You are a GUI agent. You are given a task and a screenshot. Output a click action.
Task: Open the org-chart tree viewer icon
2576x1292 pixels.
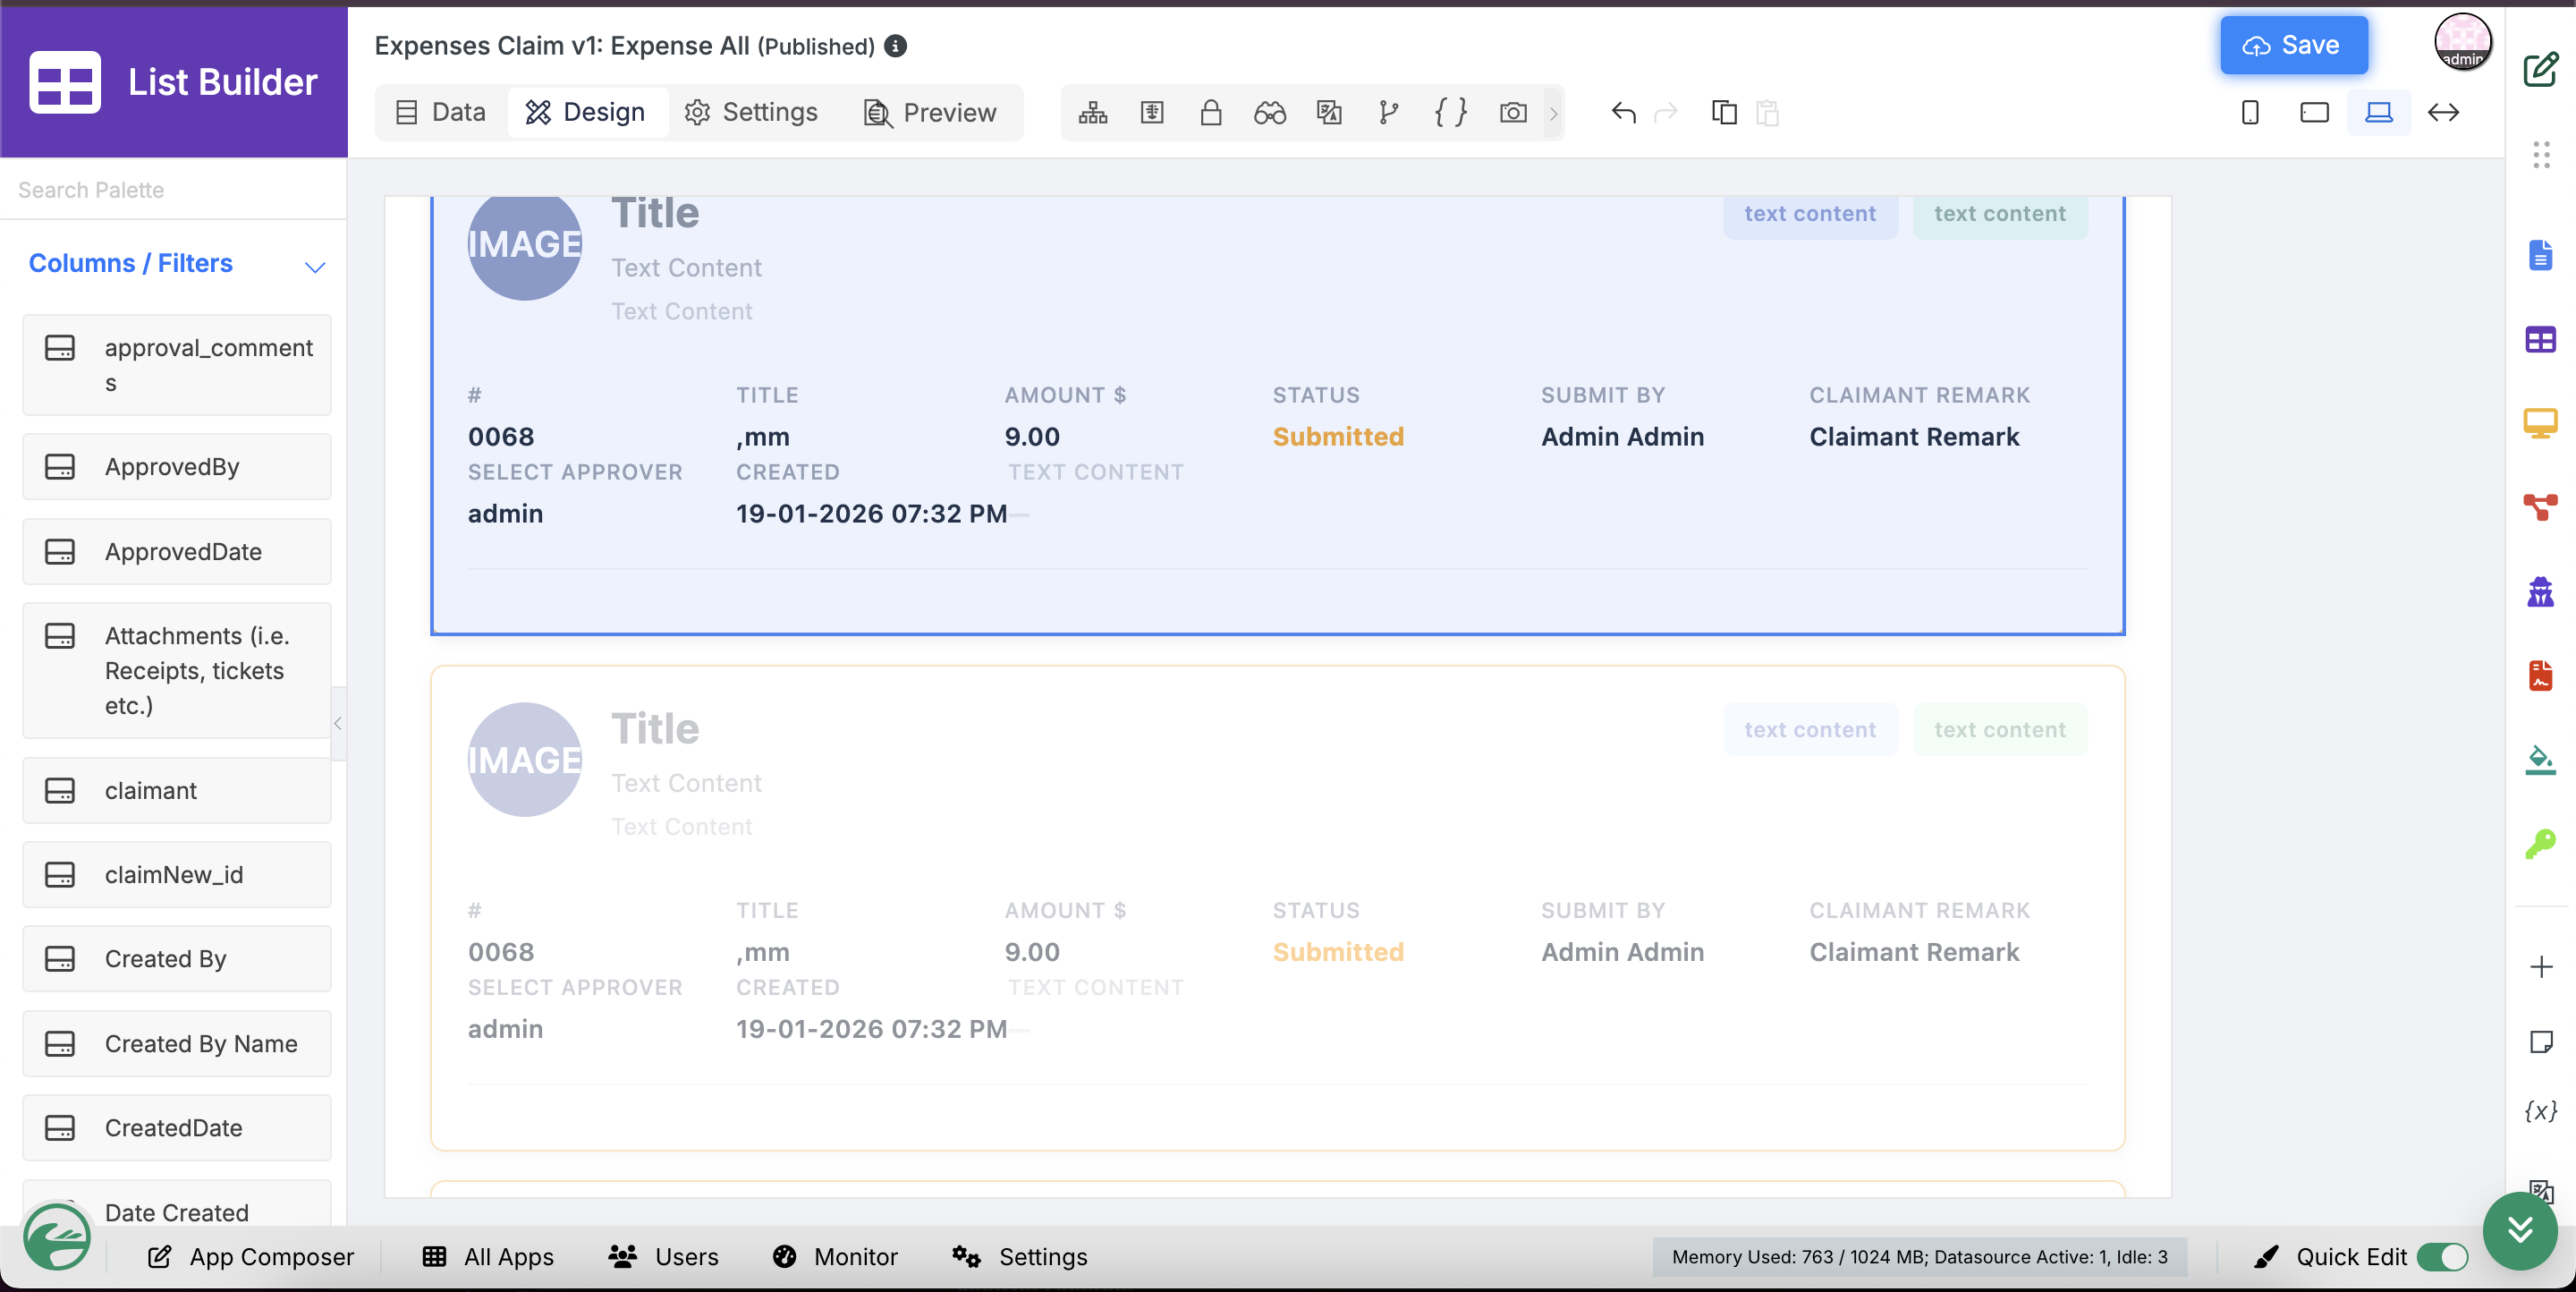[x=1093, y=112]
